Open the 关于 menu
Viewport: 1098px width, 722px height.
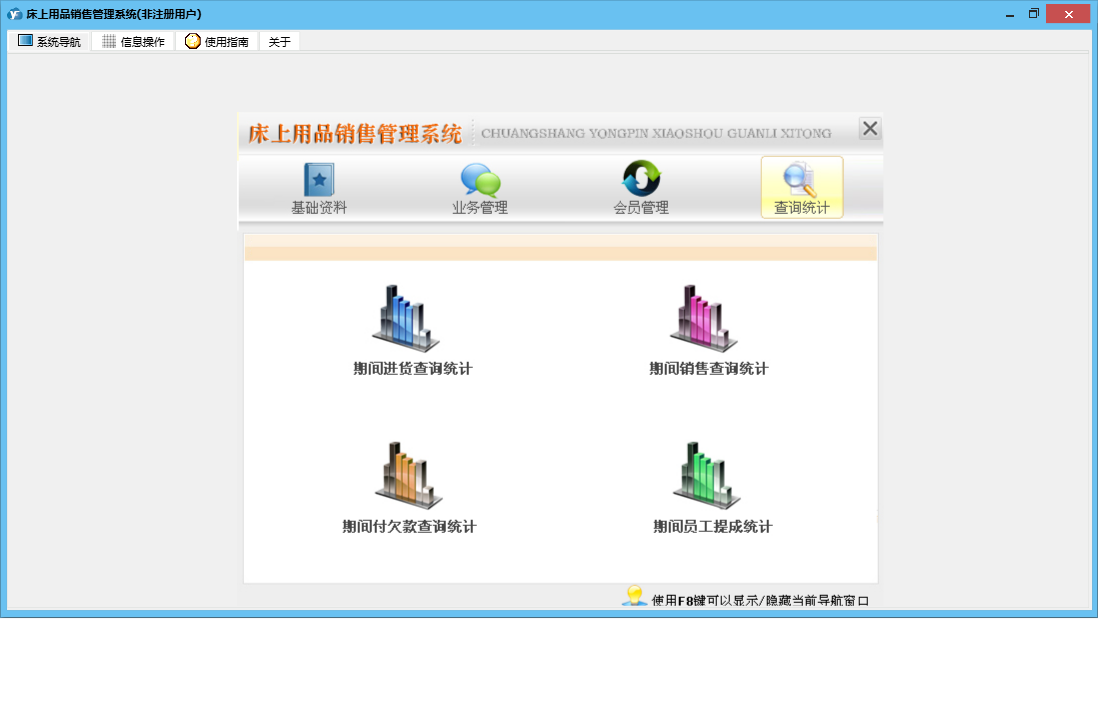click(x=279, y=42)
